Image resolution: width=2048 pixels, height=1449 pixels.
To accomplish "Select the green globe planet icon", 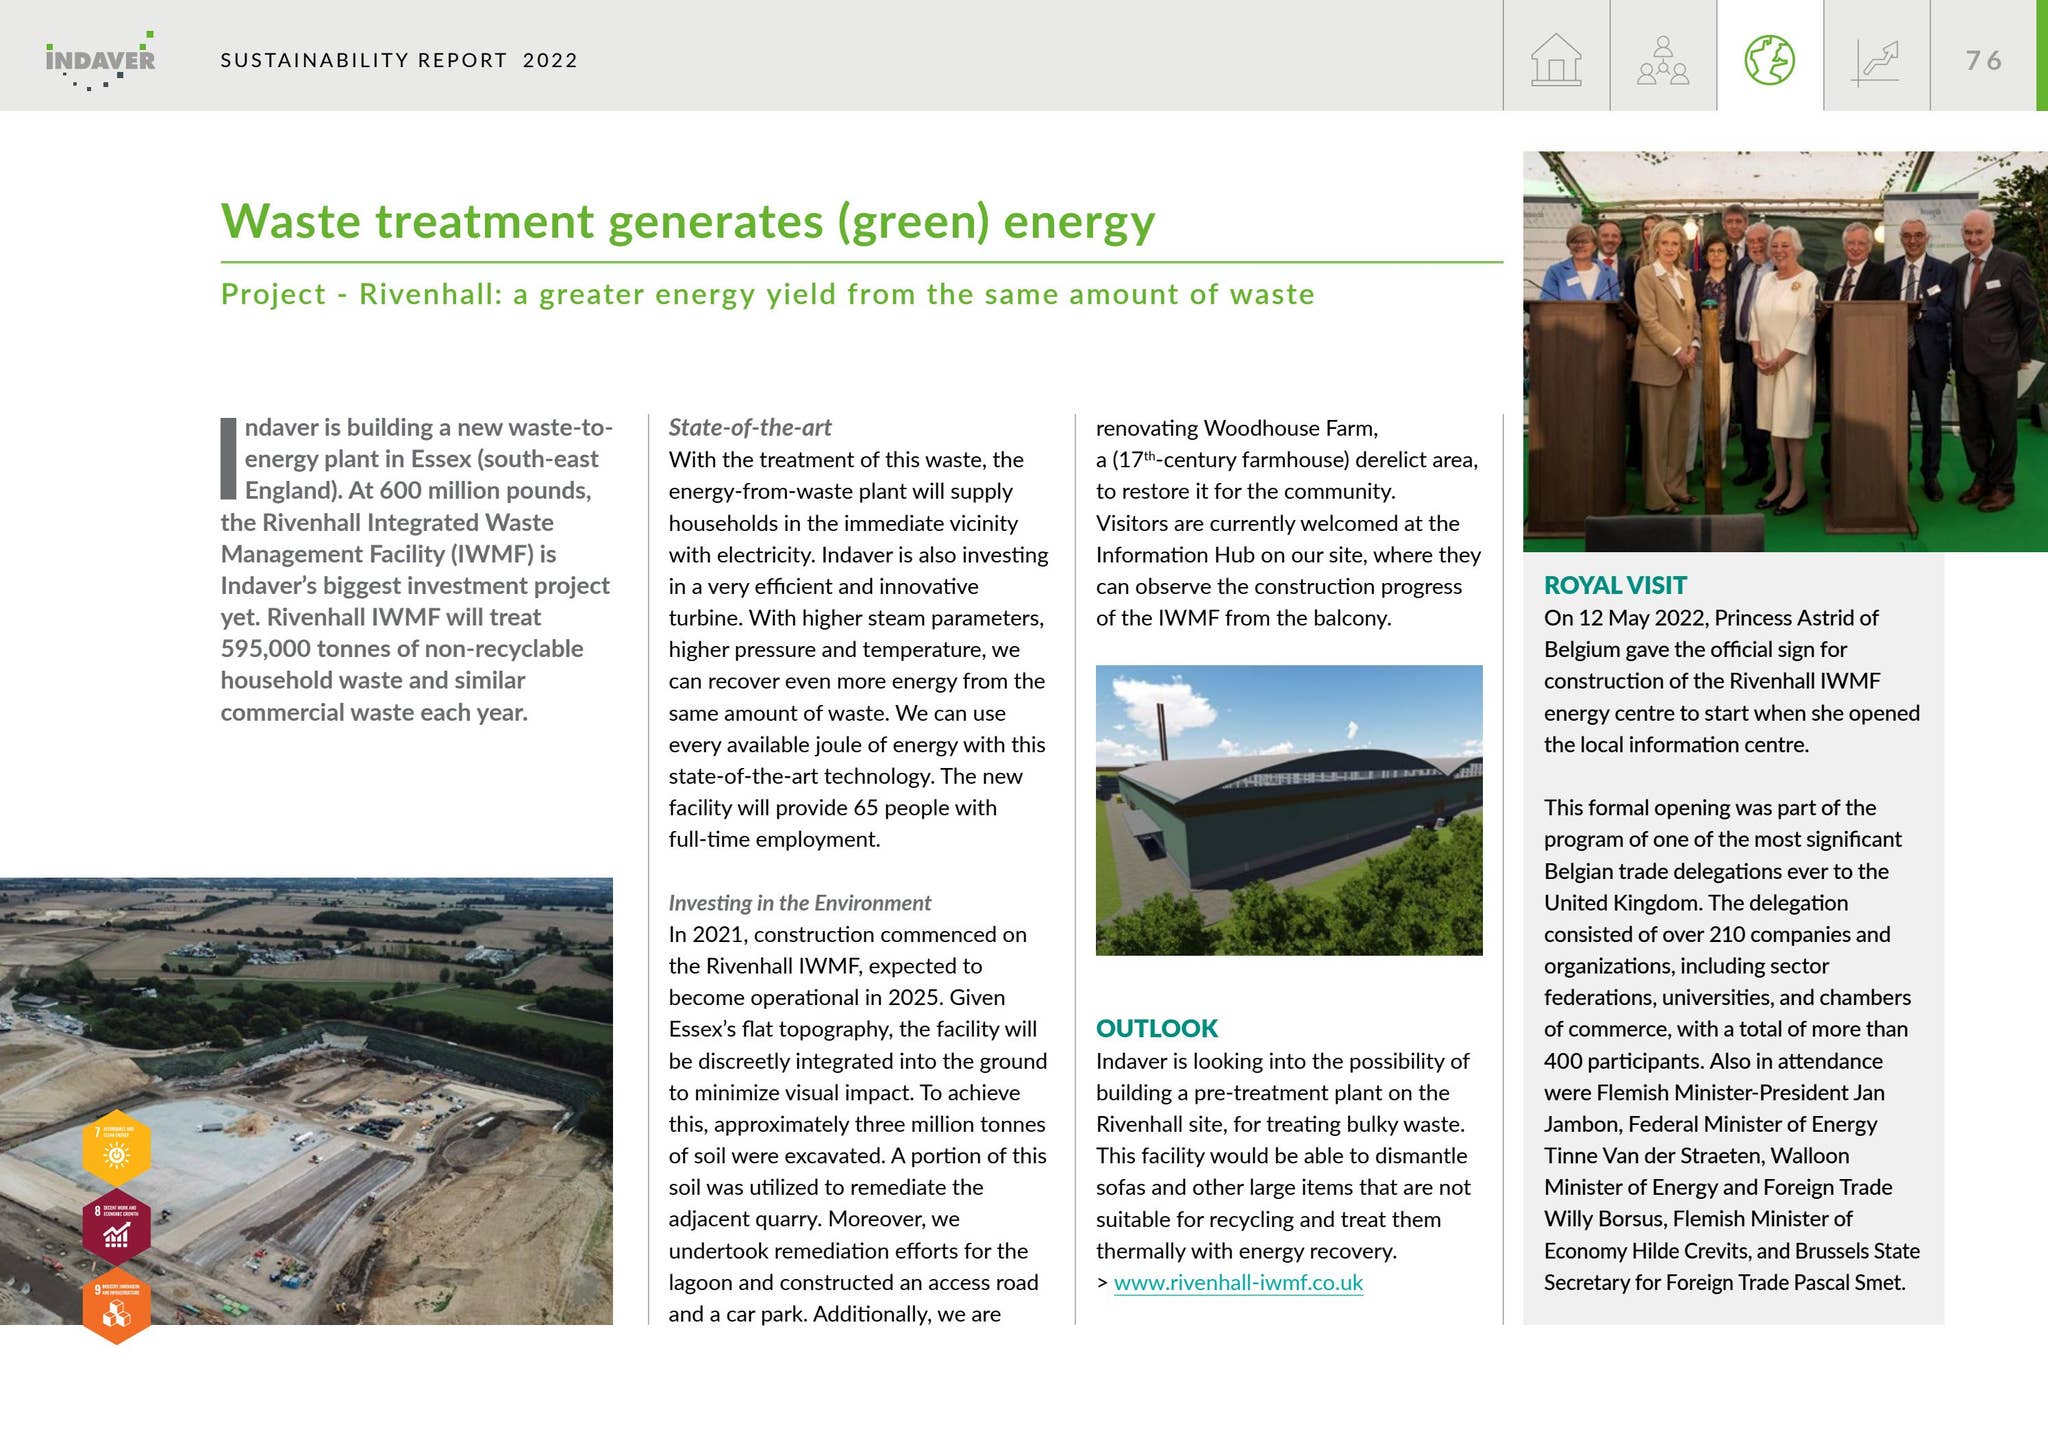I will click(x=1769, y=60).
